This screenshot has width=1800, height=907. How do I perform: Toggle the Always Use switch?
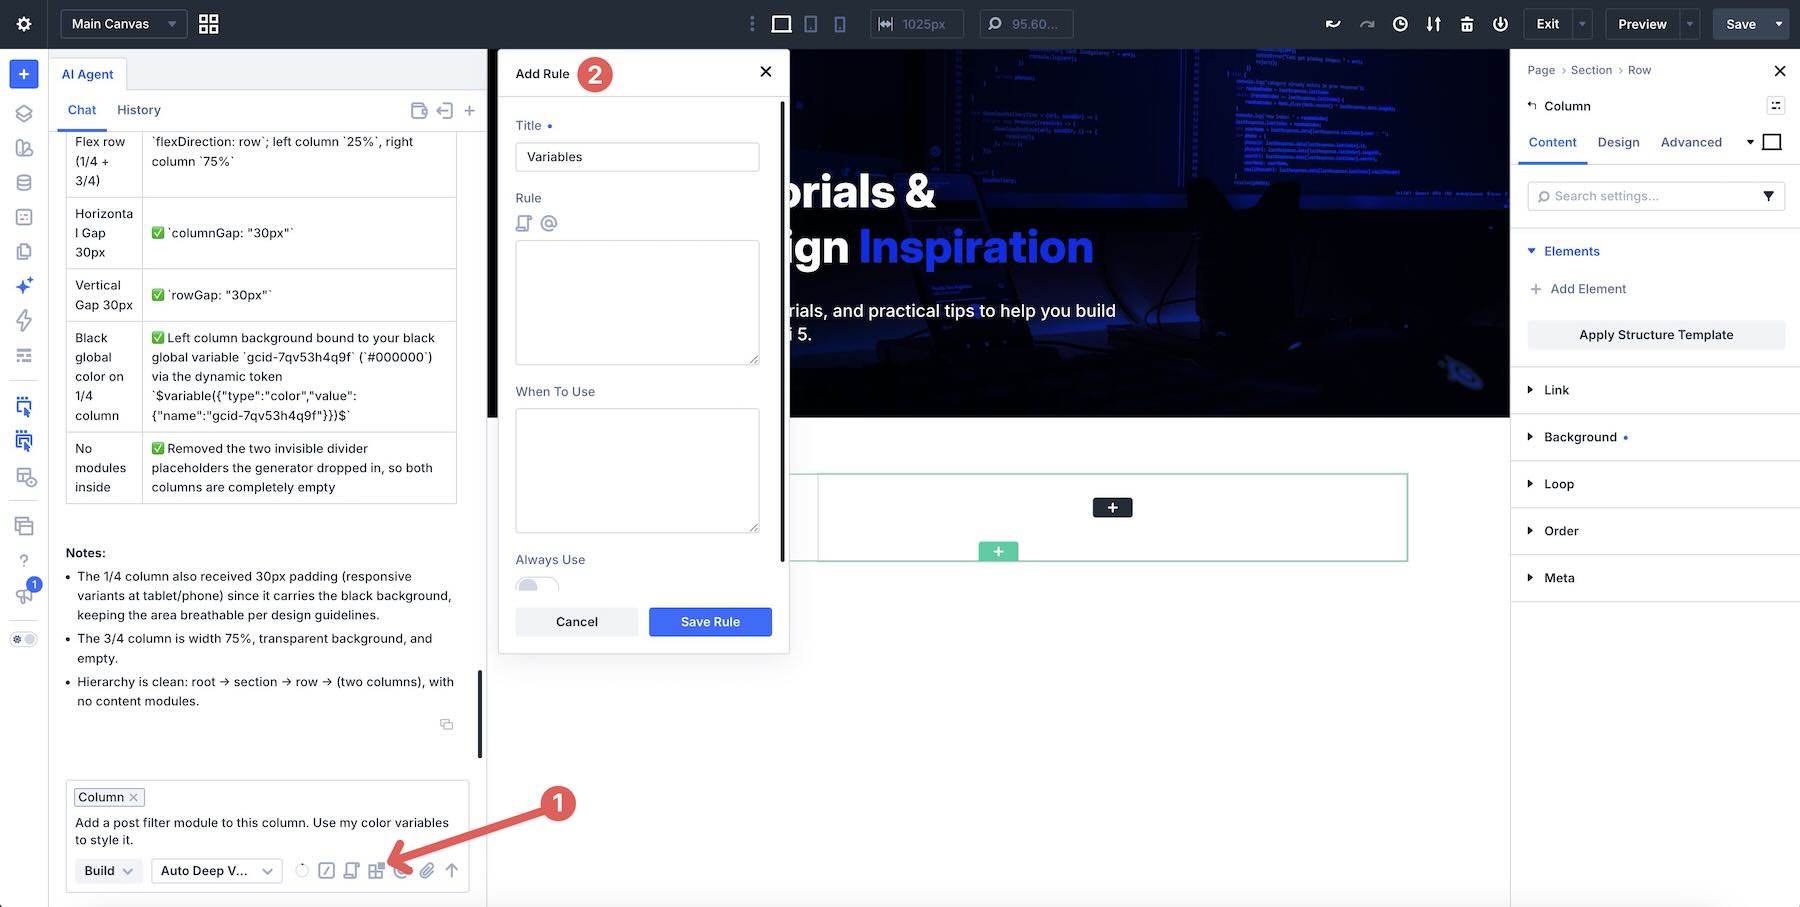pyautogui.click(x=537, y=585)
